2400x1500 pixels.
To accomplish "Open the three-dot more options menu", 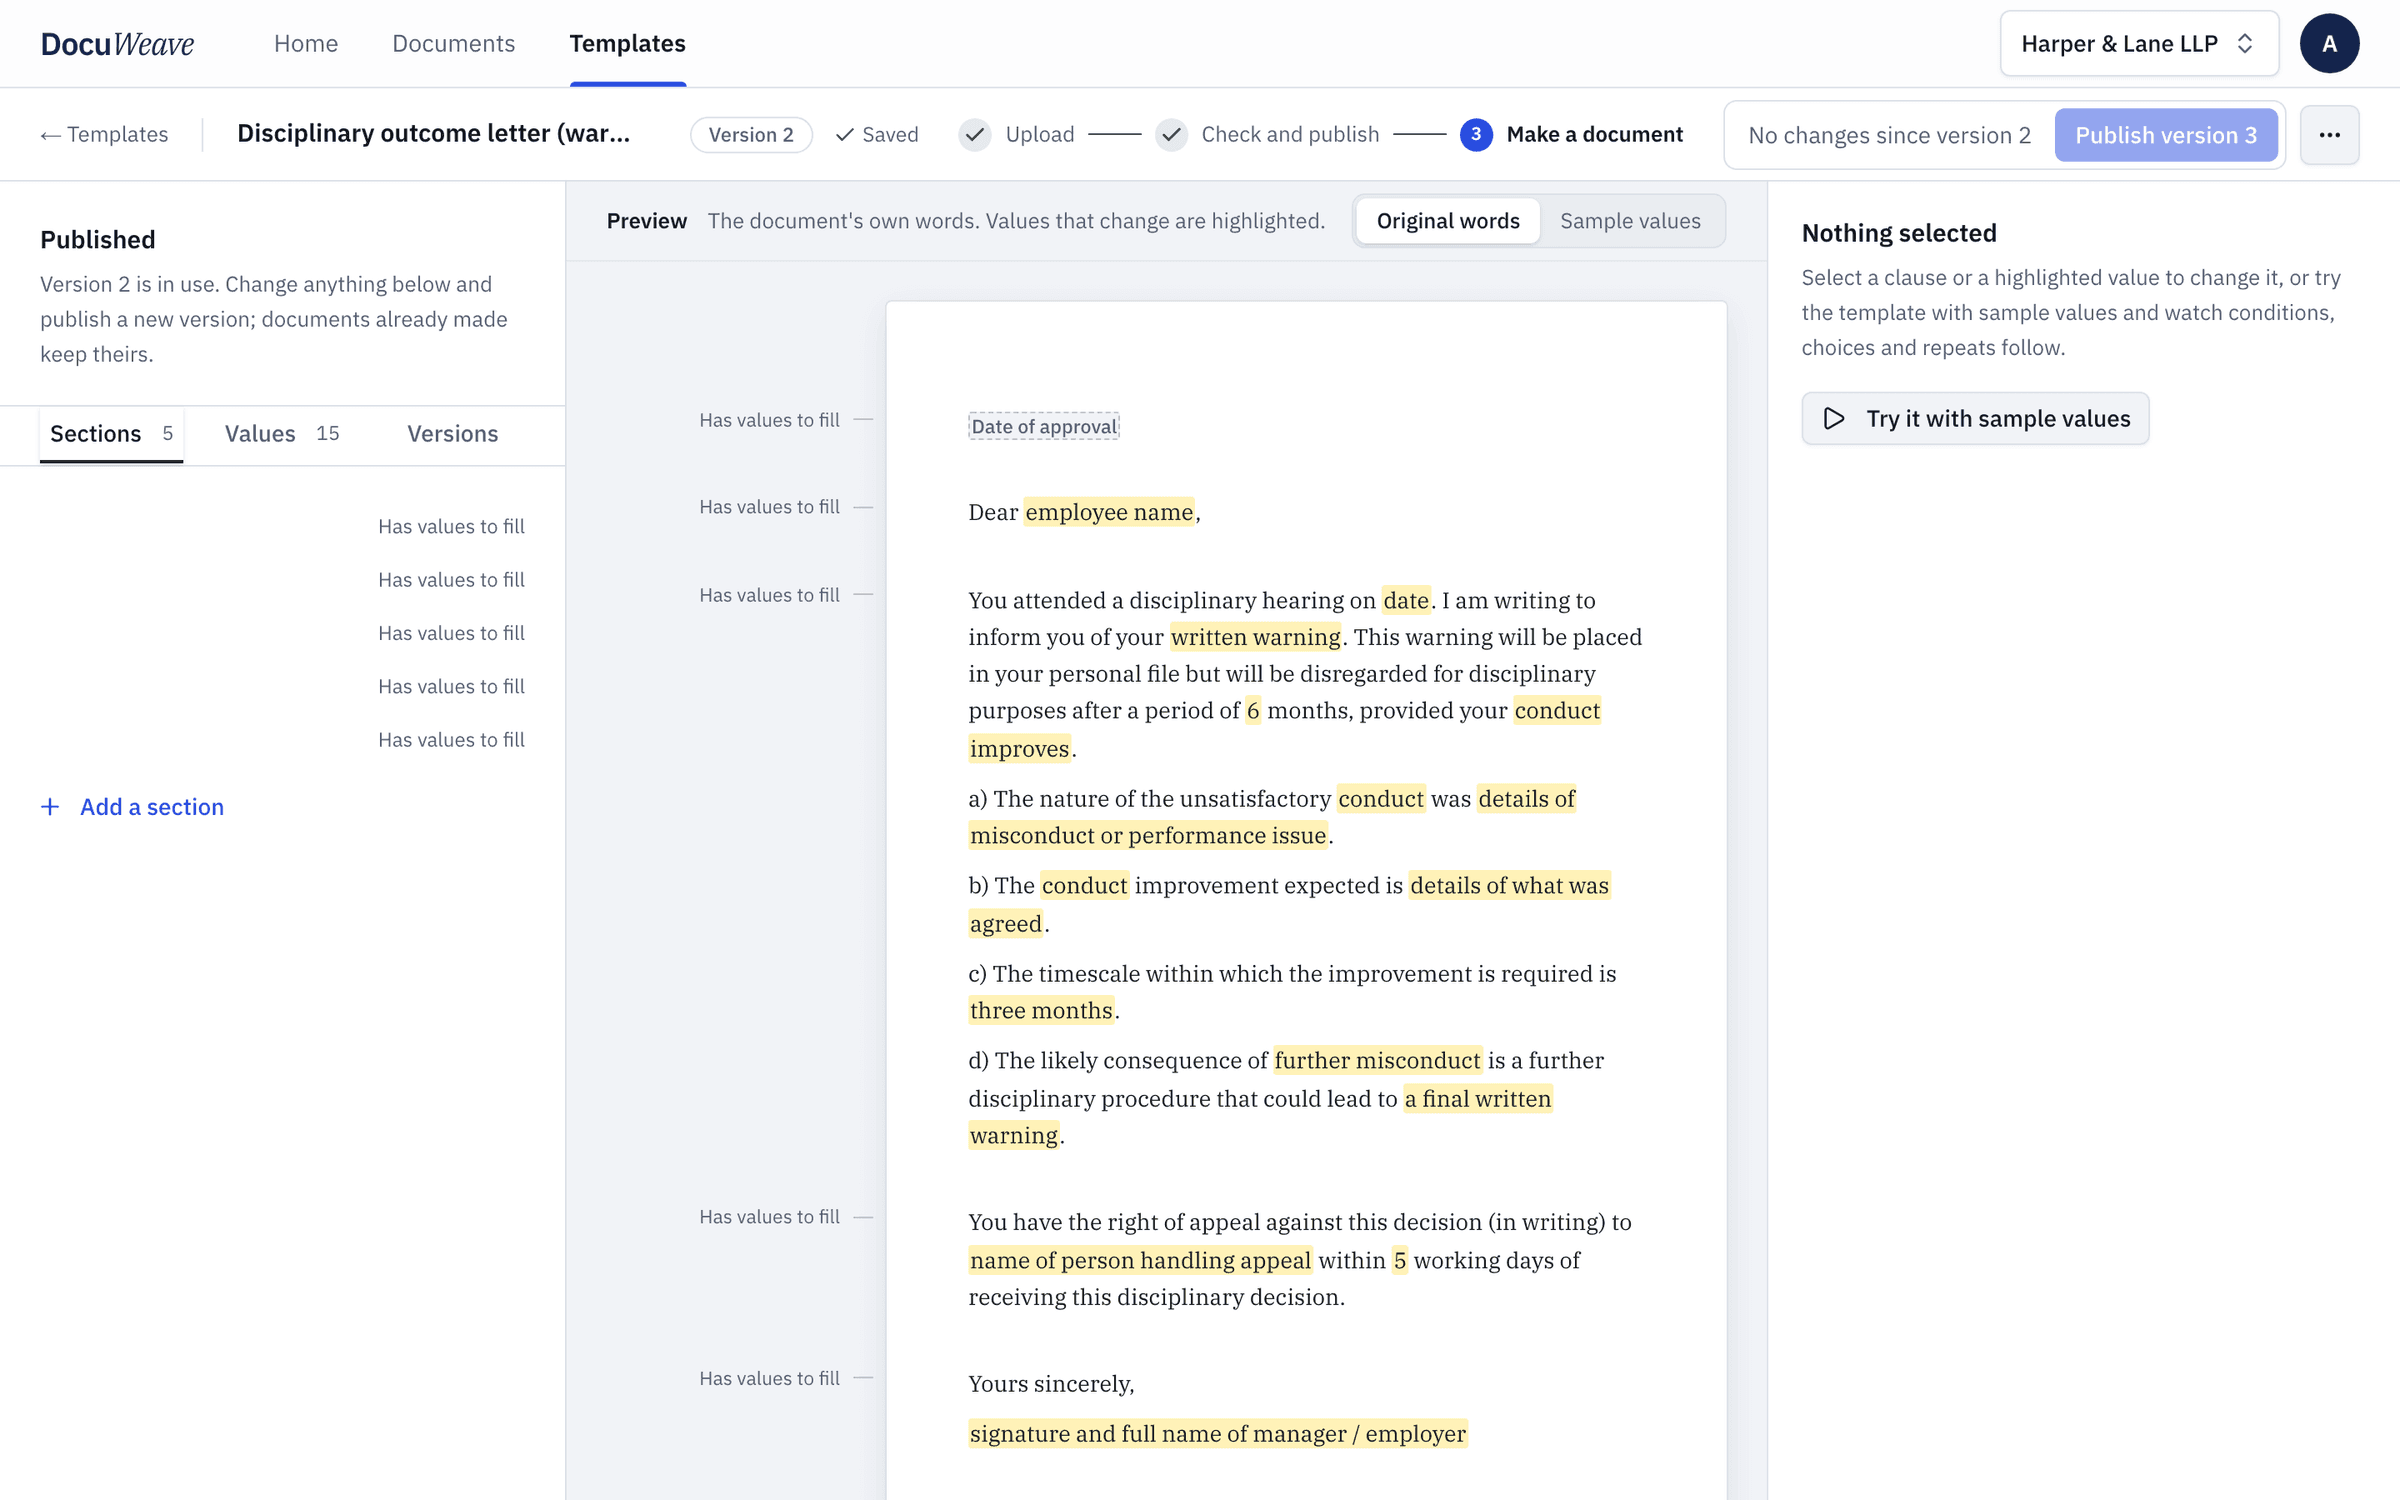I will coord(2329,135).
